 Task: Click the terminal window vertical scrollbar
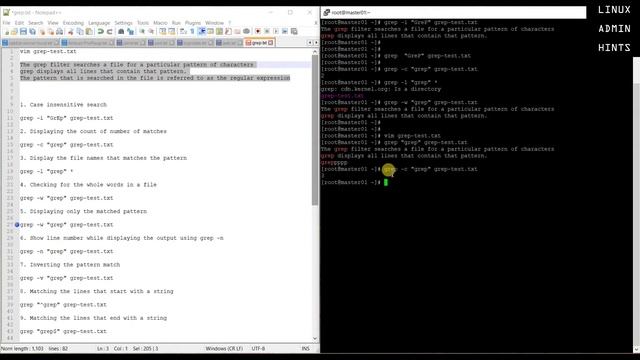tap(636, 204)
